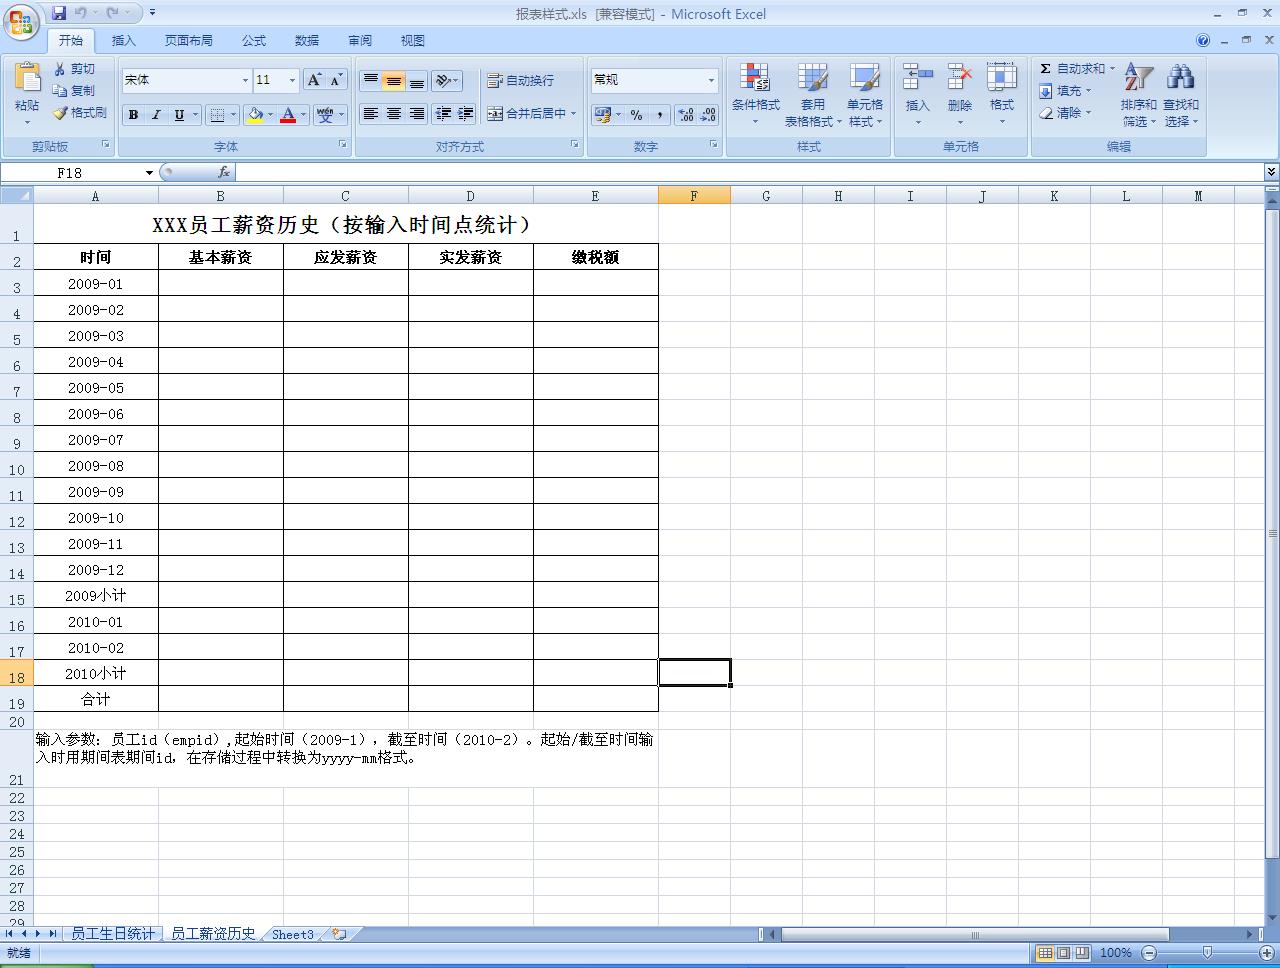Select the Format Painter (格式刷)
Screen dimensions: 1280x968
click(80, 113)
